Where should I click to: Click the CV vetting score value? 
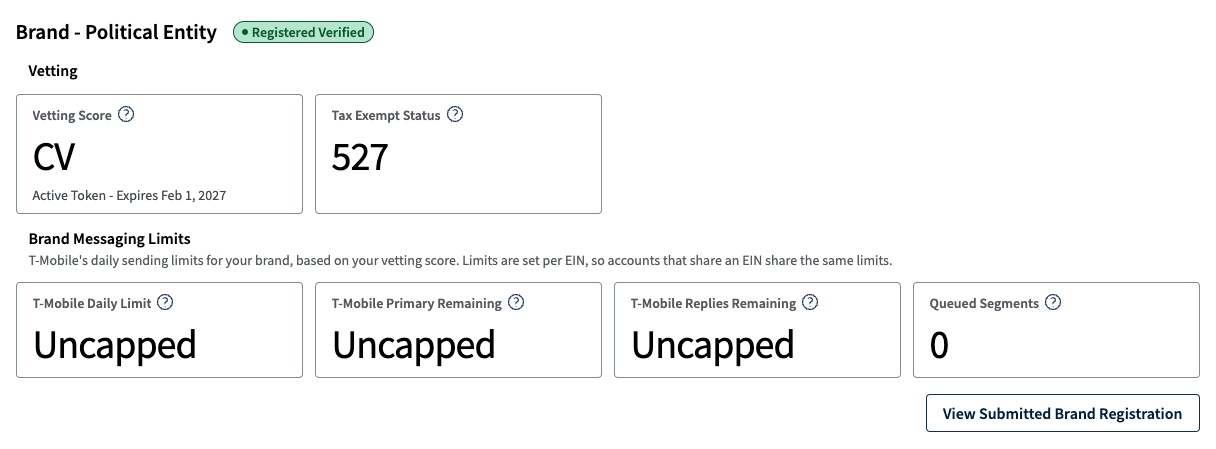click(x=54, y=157)
